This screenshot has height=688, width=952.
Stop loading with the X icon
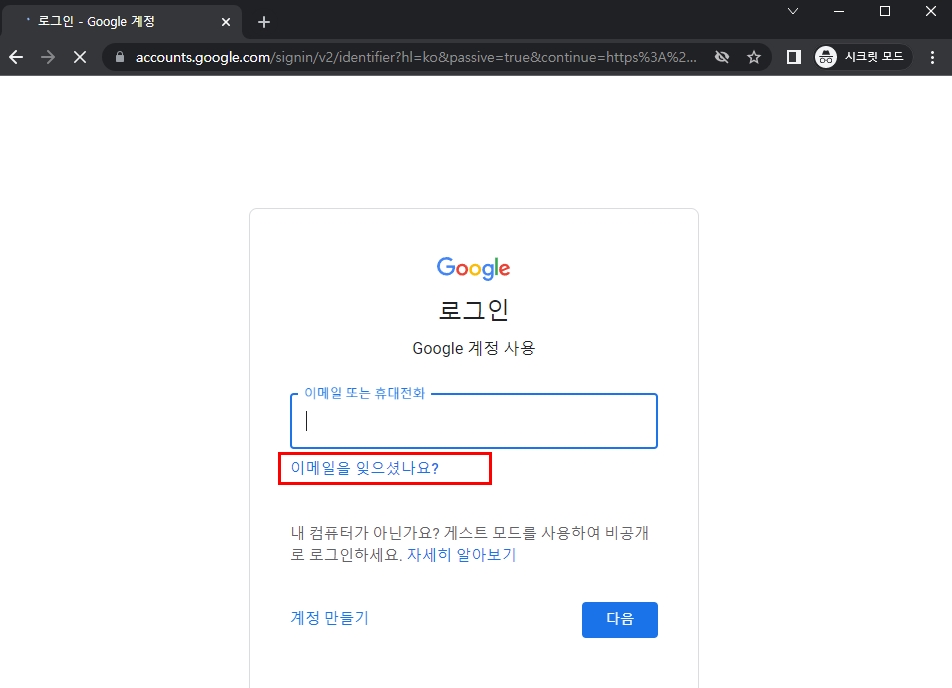coord(80,57)
